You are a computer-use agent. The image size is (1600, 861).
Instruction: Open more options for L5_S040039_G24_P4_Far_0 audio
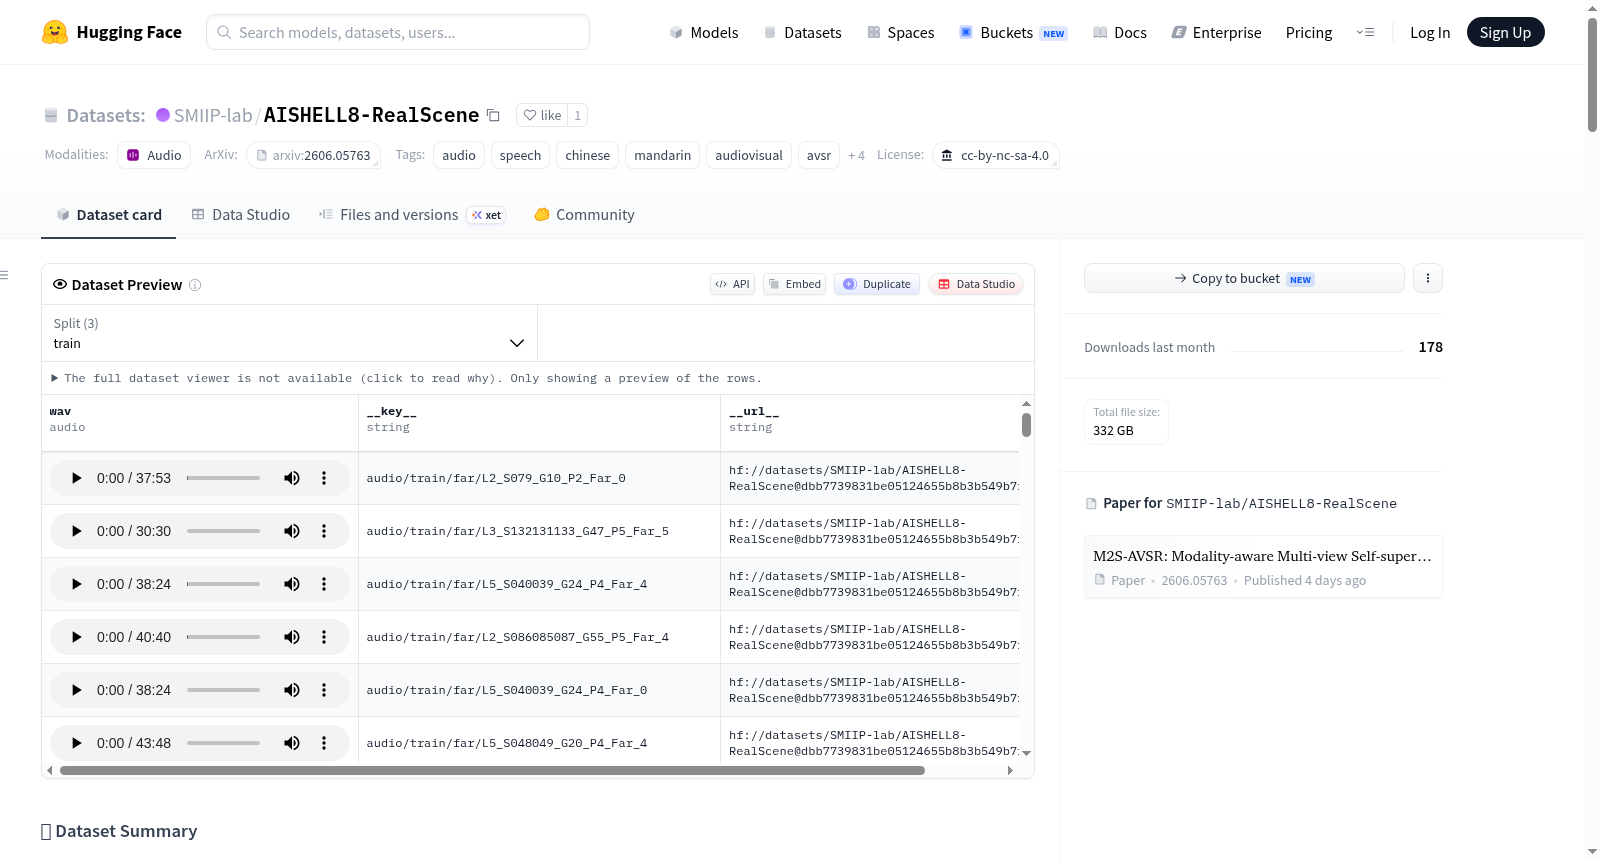pyautogui.click(x=324, y=690)
